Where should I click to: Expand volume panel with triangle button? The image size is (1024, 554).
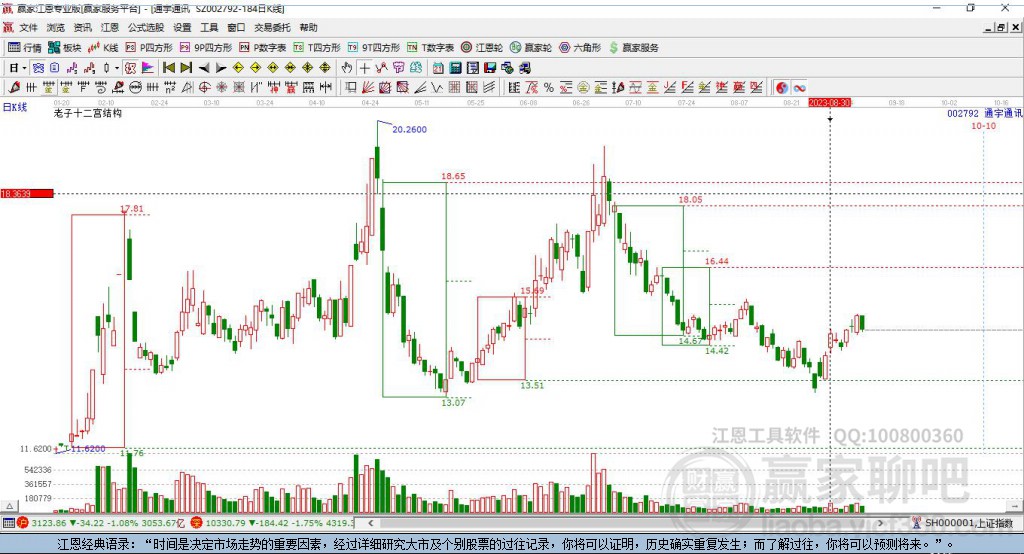(9, 506)
